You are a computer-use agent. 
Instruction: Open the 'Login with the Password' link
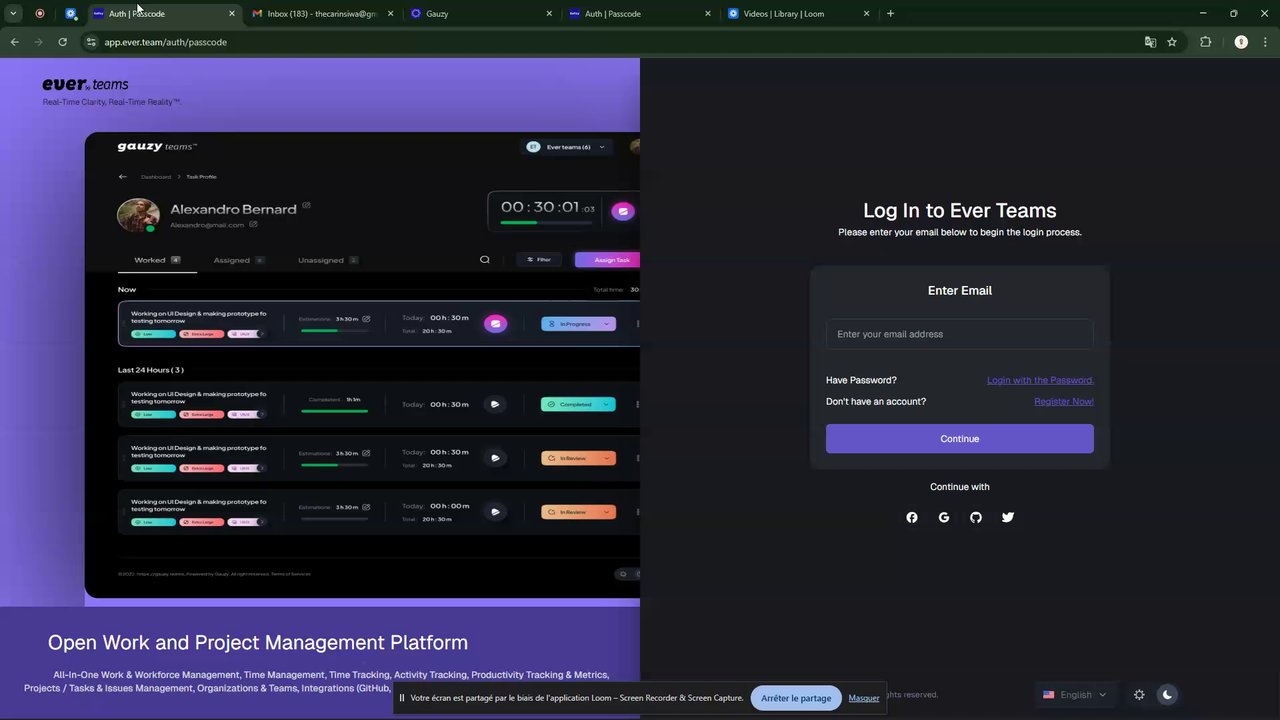pos(1040,380)
